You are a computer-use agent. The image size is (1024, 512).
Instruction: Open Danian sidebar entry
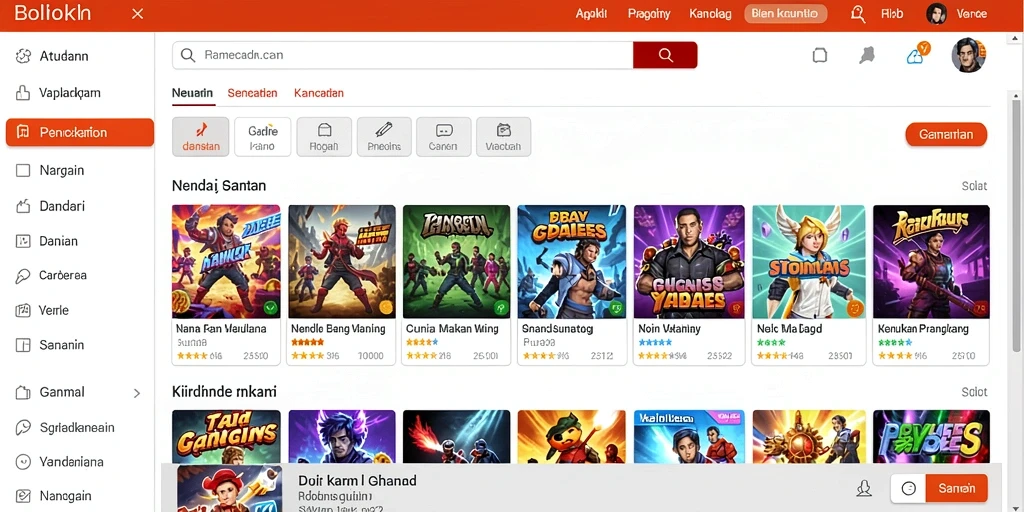46,241
